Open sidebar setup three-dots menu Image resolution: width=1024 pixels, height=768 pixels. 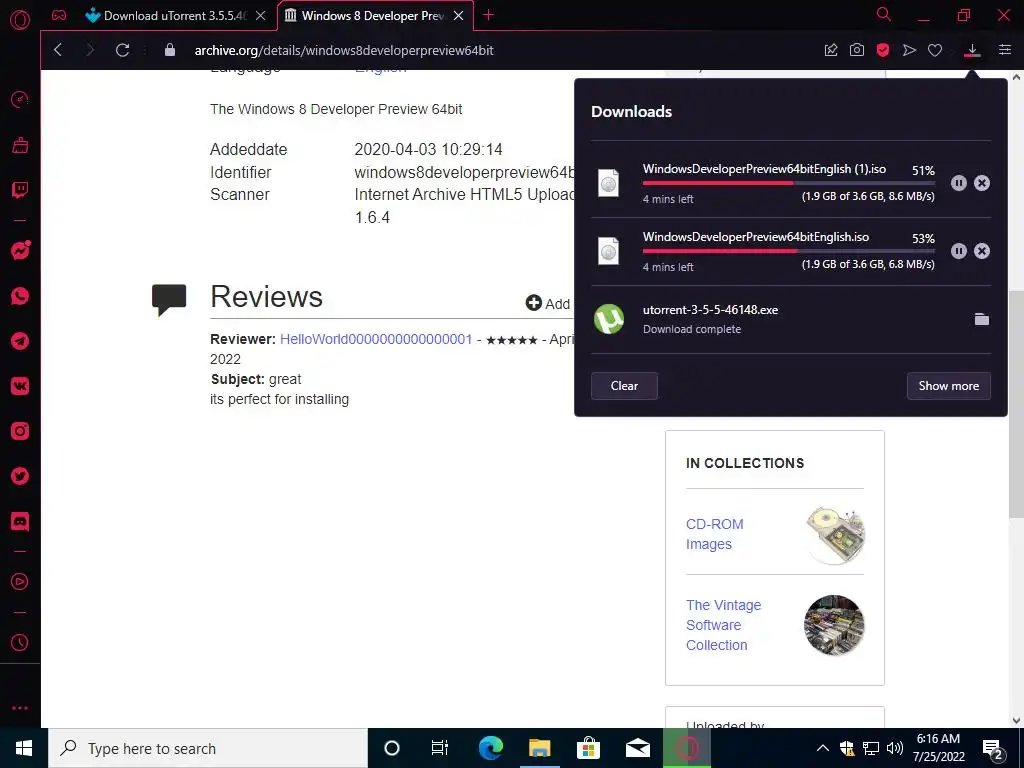pos(20,708)
